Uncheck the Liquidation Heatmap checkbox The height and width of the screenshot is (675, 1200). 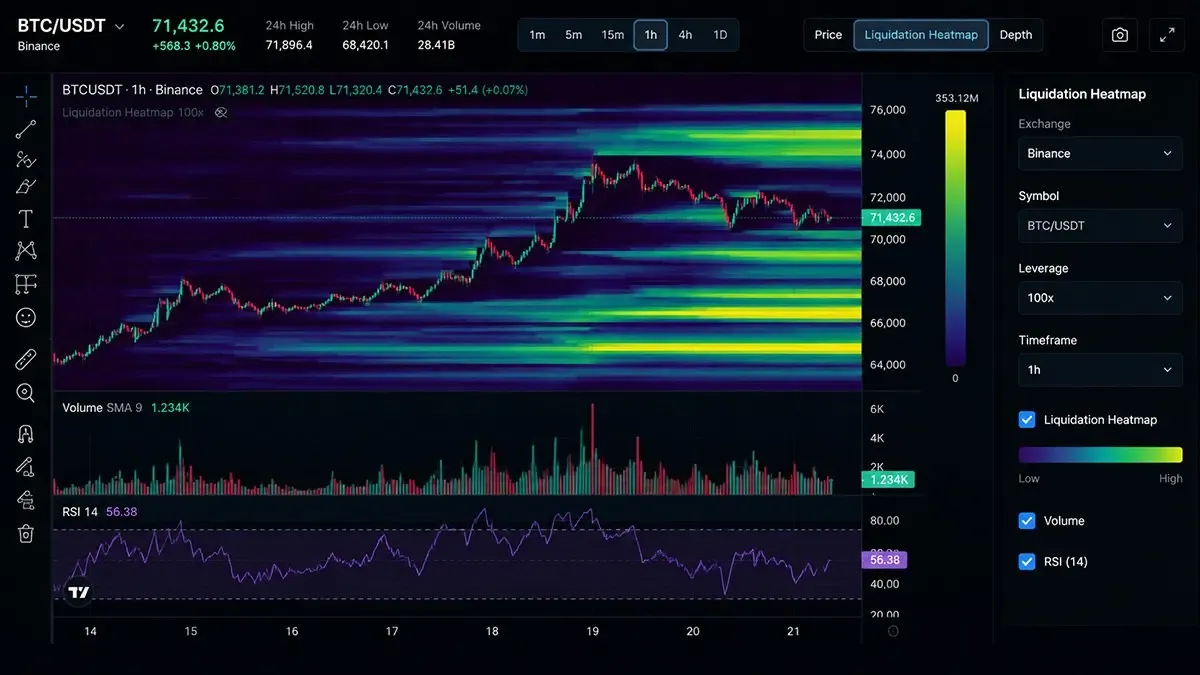(1027, 420)
